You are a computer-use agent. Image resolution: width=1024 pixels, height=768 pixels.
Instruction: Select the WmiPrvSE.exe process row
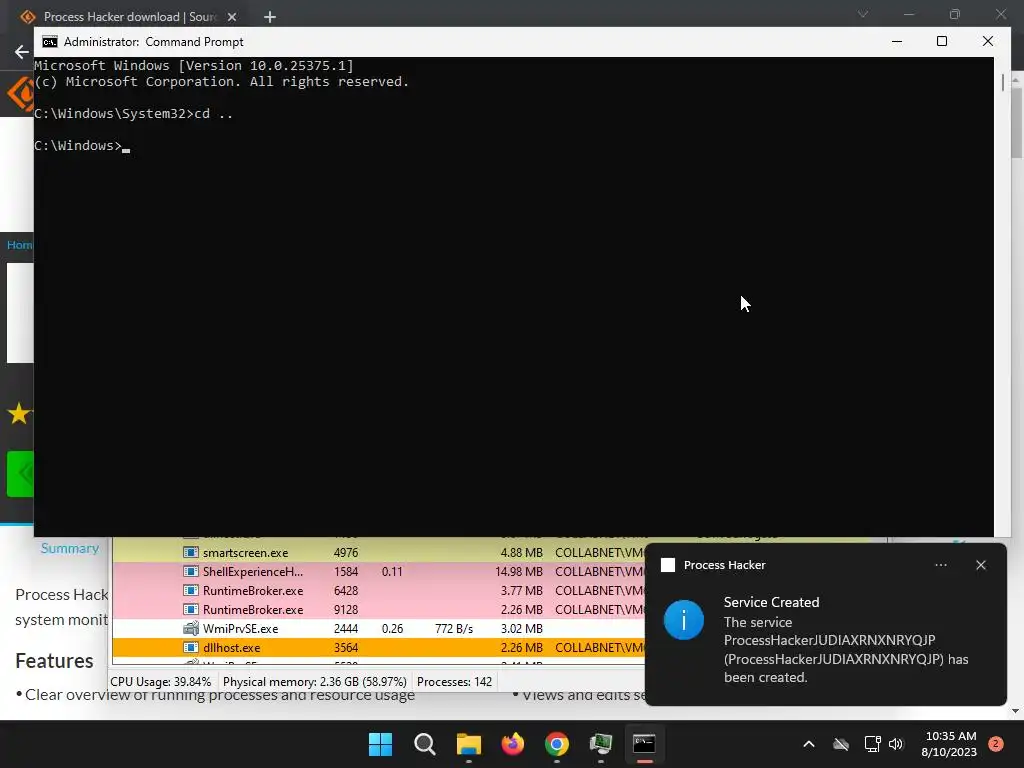[x=379, y=628]
